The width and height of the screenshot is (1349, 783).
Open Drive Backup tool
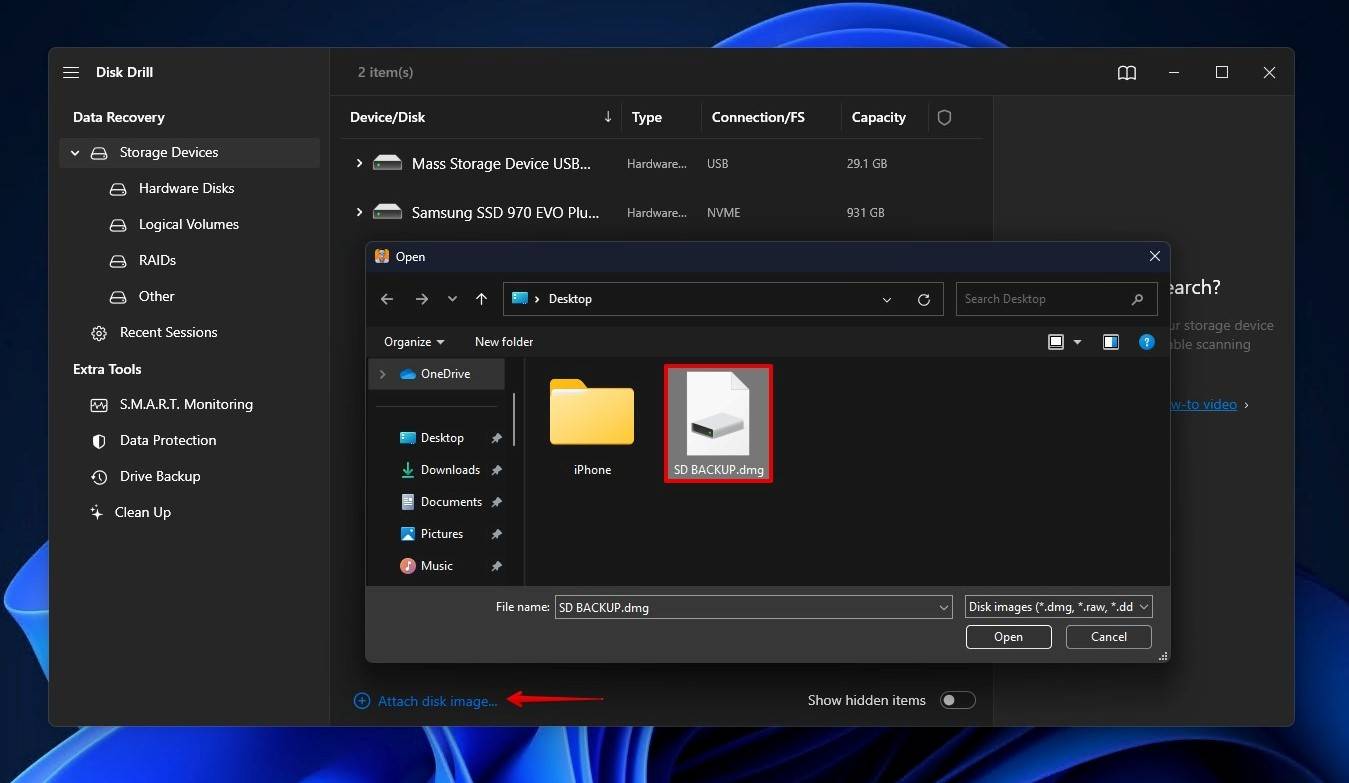pos(160,477)
